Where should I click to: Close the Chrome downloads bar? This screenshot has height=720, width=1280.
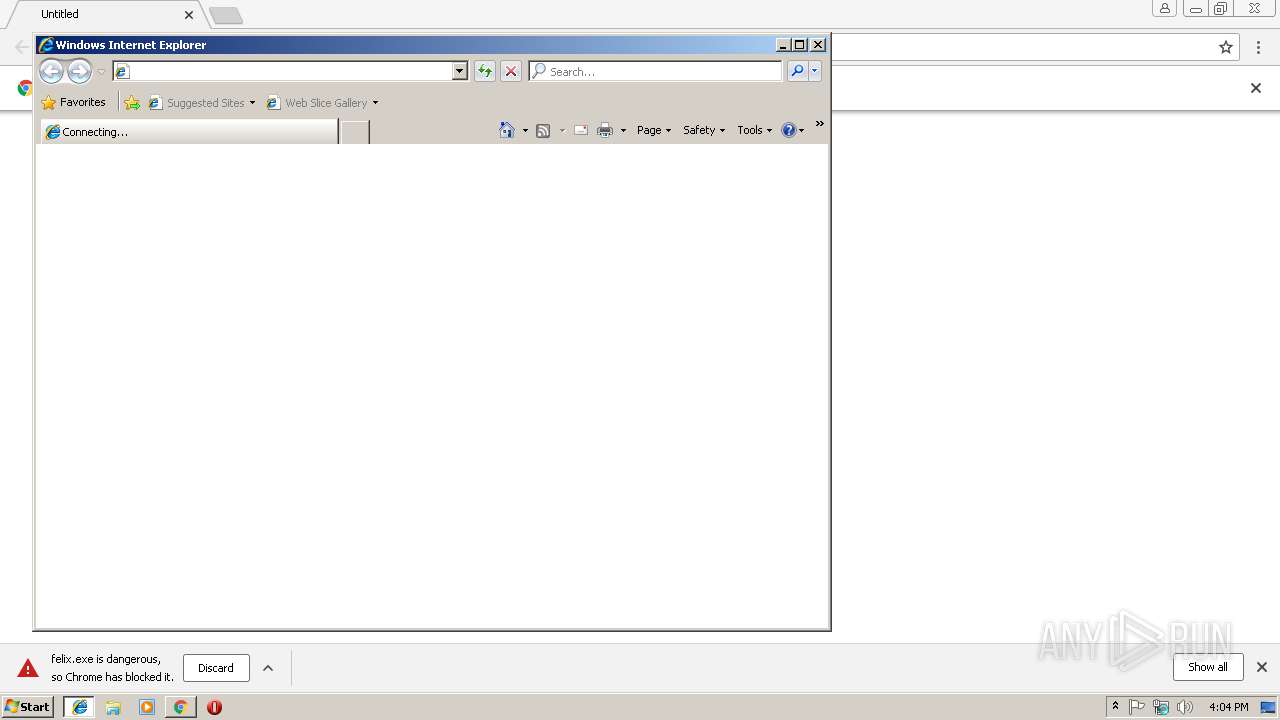(1261, 667)
